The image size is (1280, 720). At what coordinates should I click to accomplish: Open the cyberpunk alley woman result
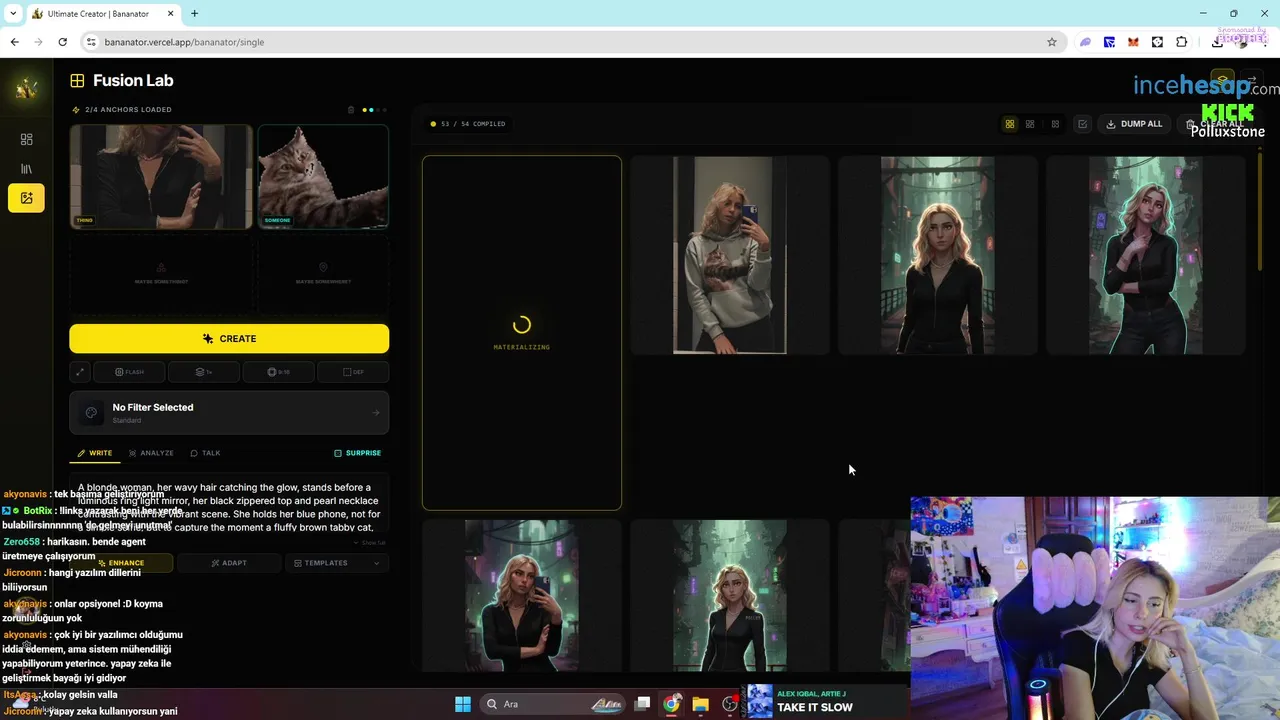coord(938,255)
